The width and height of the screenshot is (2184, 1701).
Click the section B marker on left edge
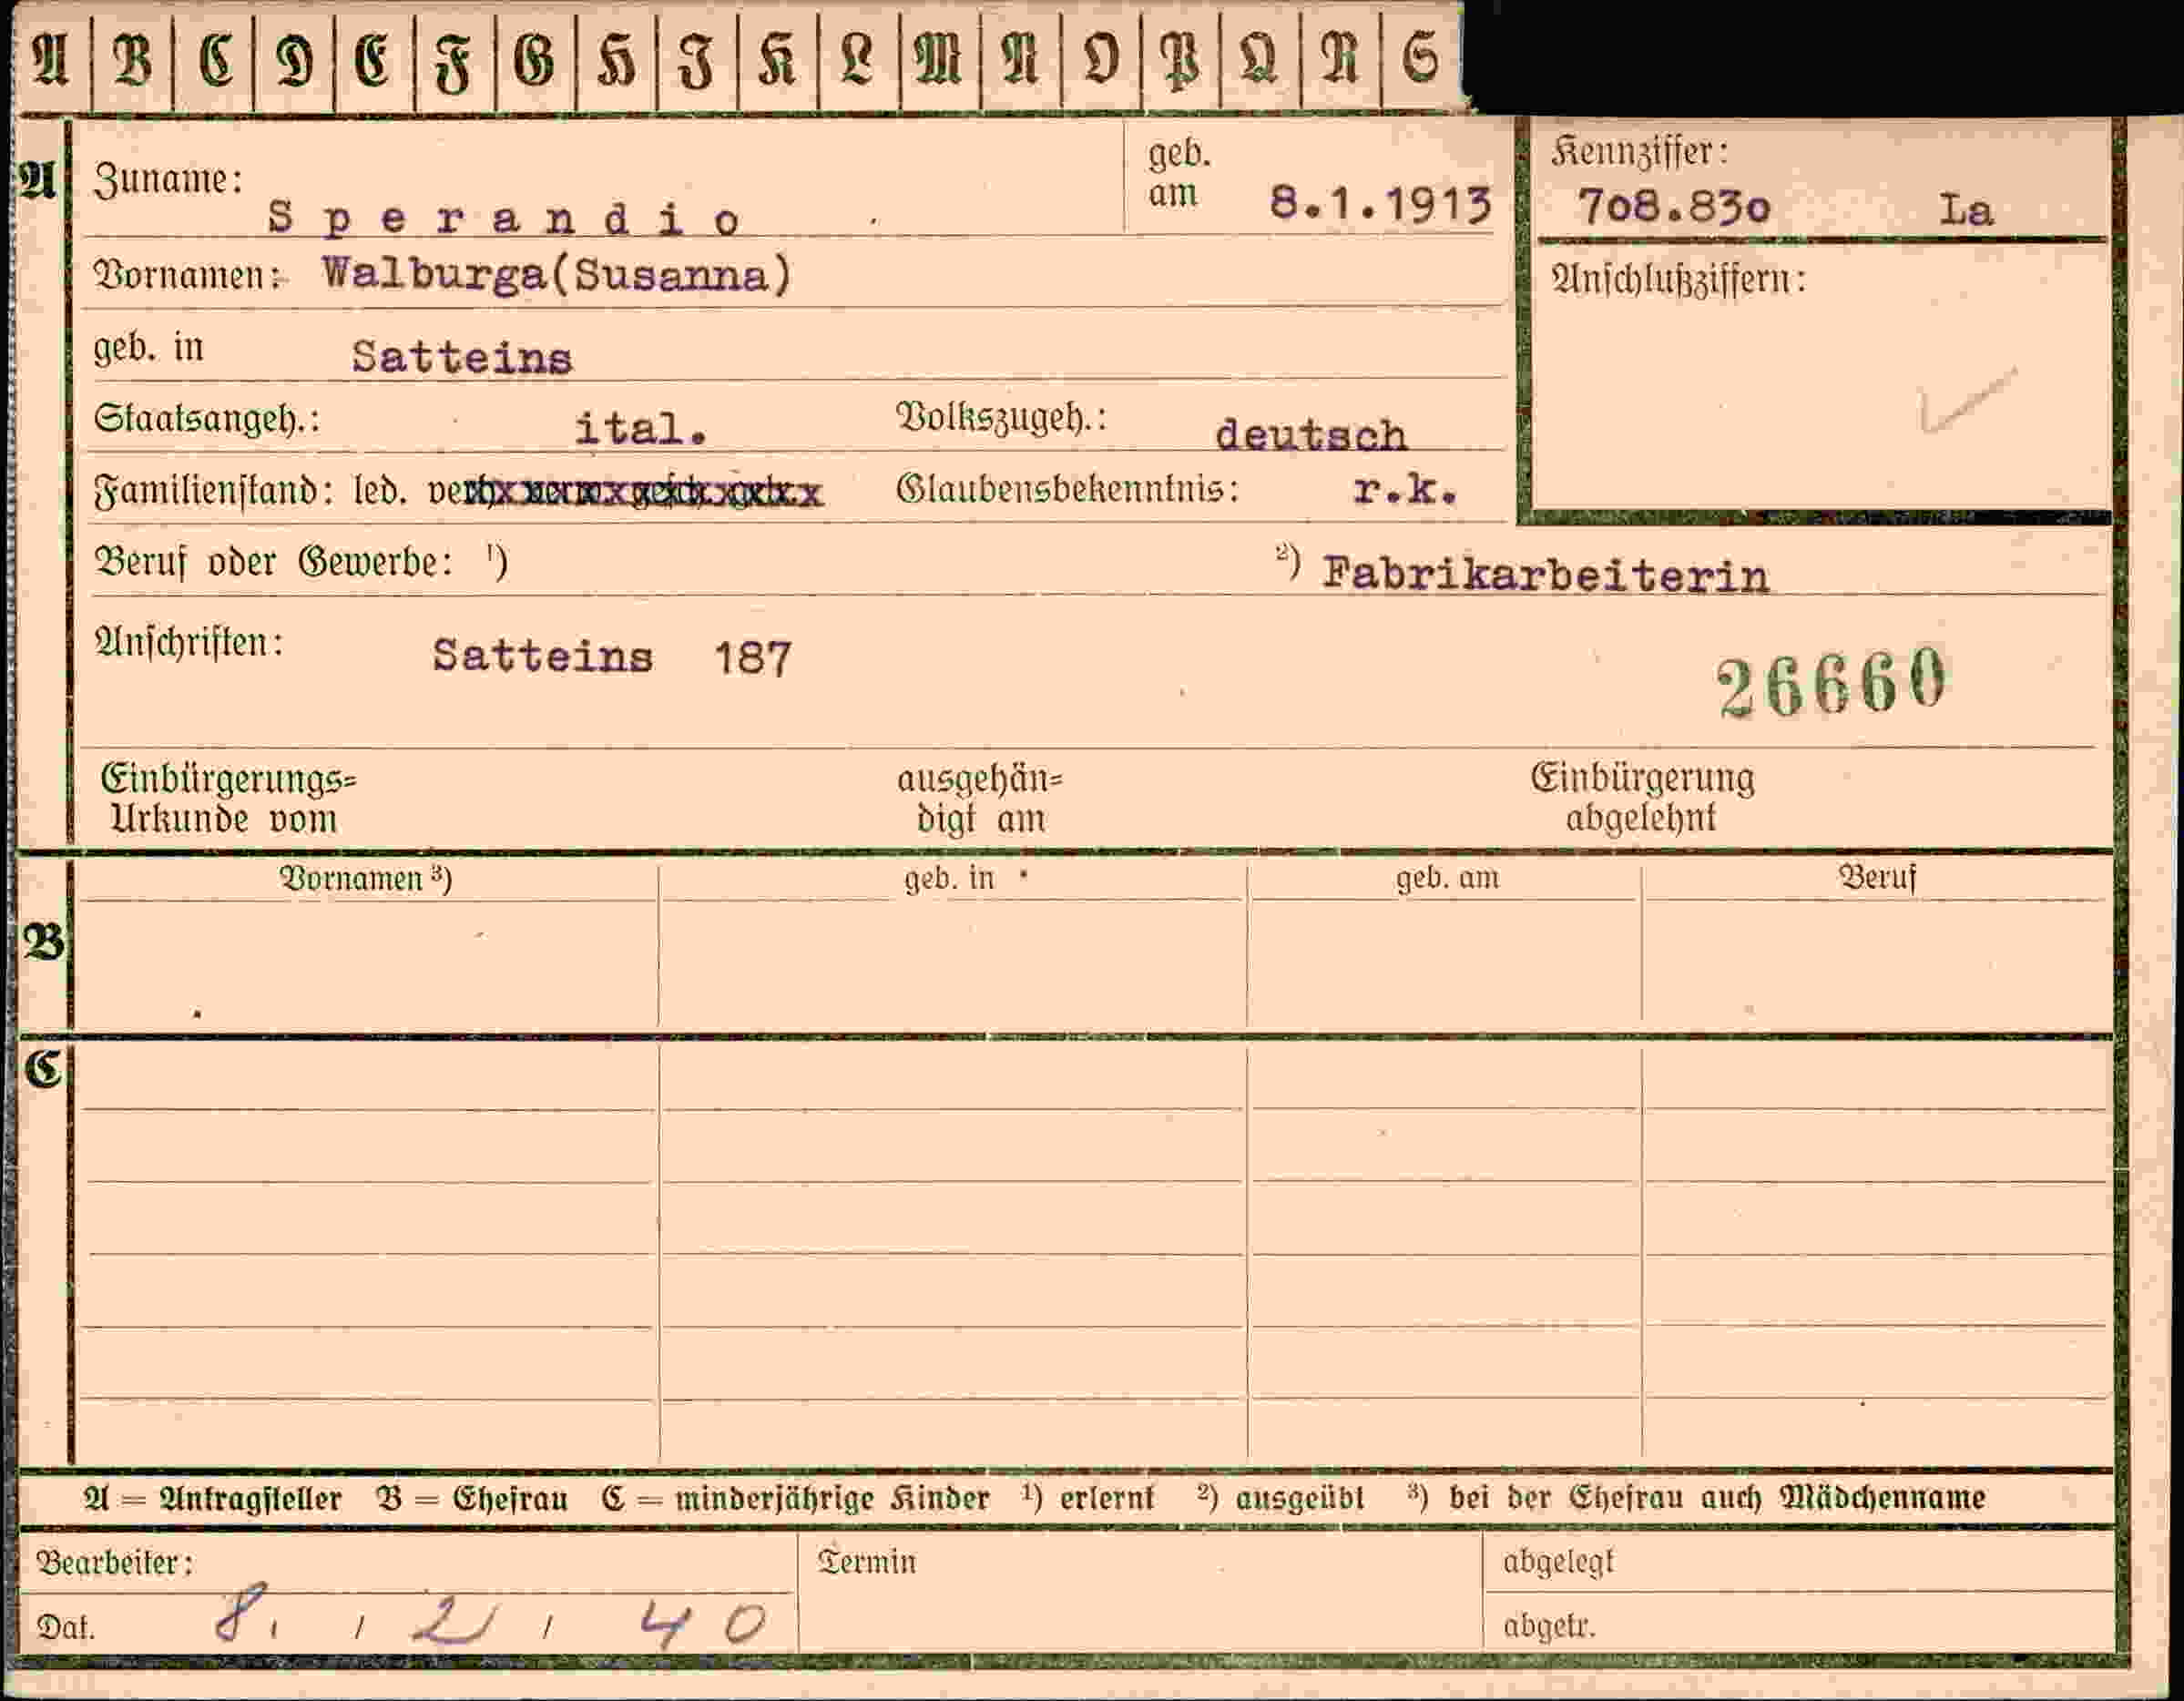(x=43, y=942)
